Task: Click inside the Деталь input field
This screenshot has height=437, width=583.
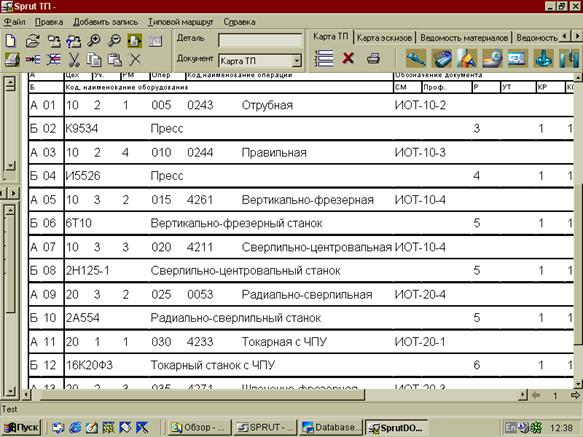Action: pos(260,40)
